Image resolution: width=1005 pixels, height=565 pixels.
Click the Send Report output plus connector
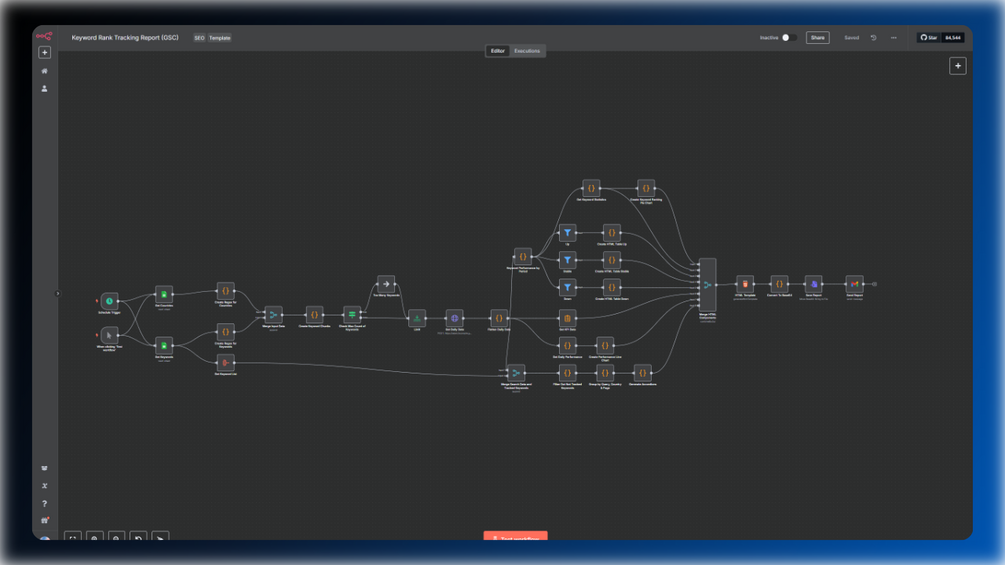(x=874, y=284)
